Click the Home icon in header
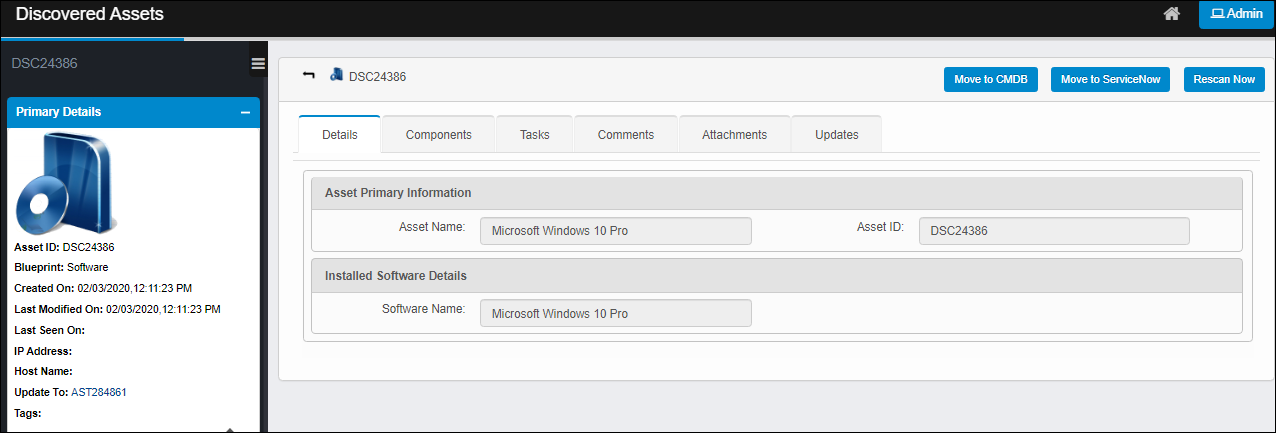1276x433 pixels. point(1172,14)
